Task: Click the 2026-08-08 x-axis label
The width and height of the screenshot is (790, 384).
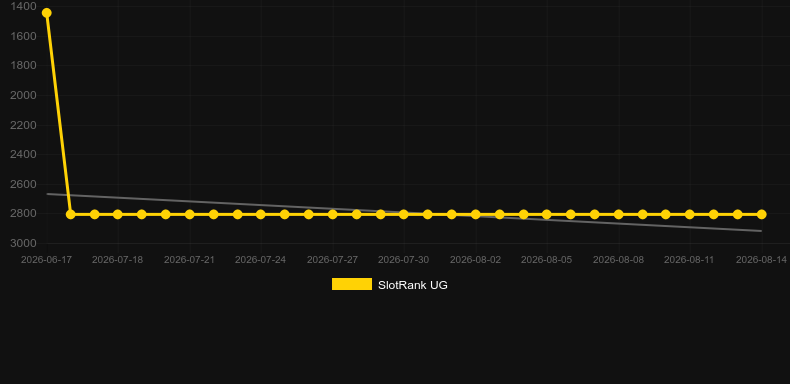Action: (x=619, y=260)
